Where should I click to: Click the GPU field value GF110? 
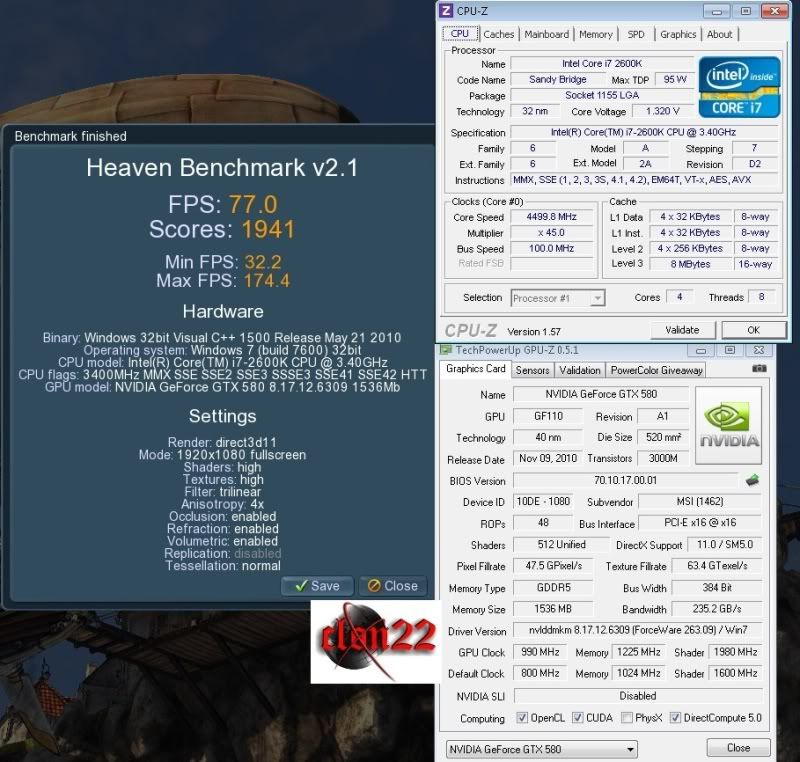(548, 416)
